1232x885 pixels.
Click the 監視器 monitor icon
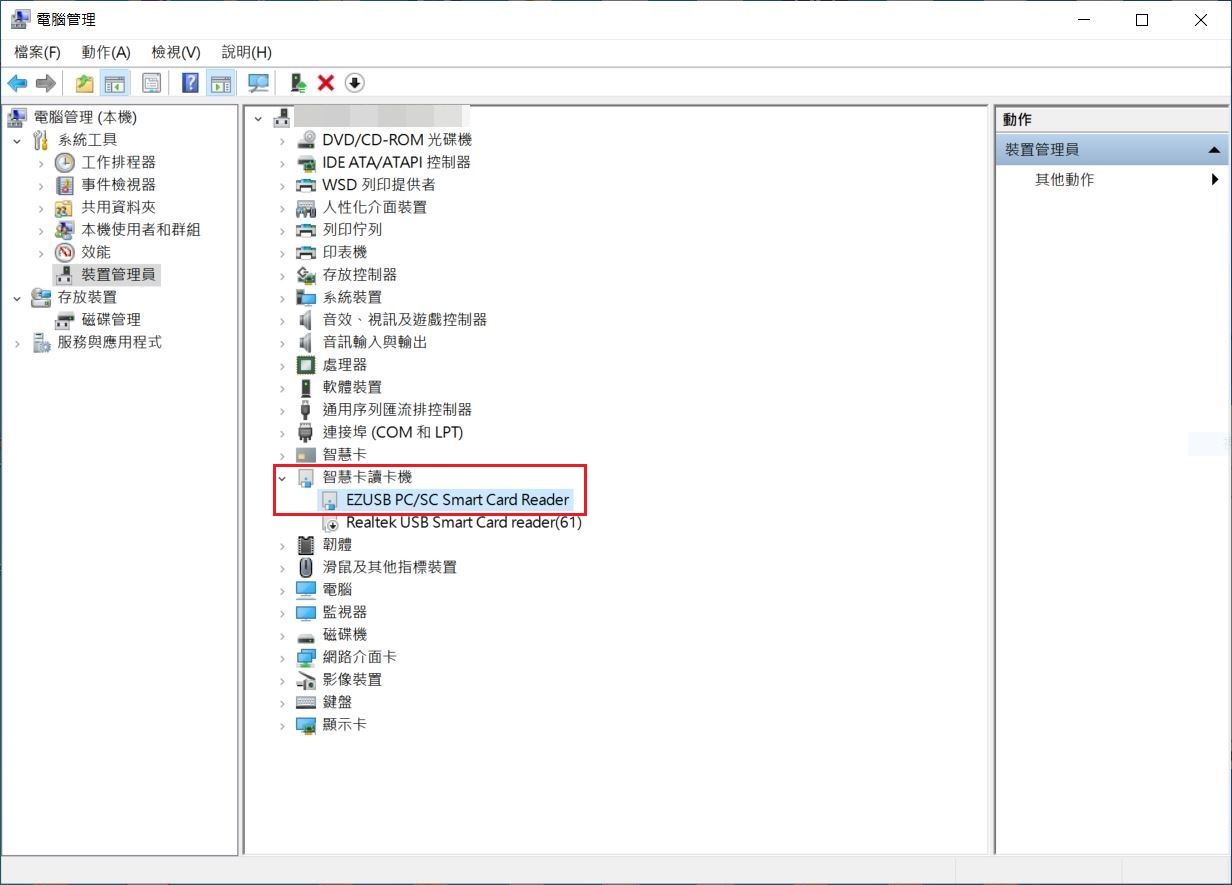coord(306,612)
